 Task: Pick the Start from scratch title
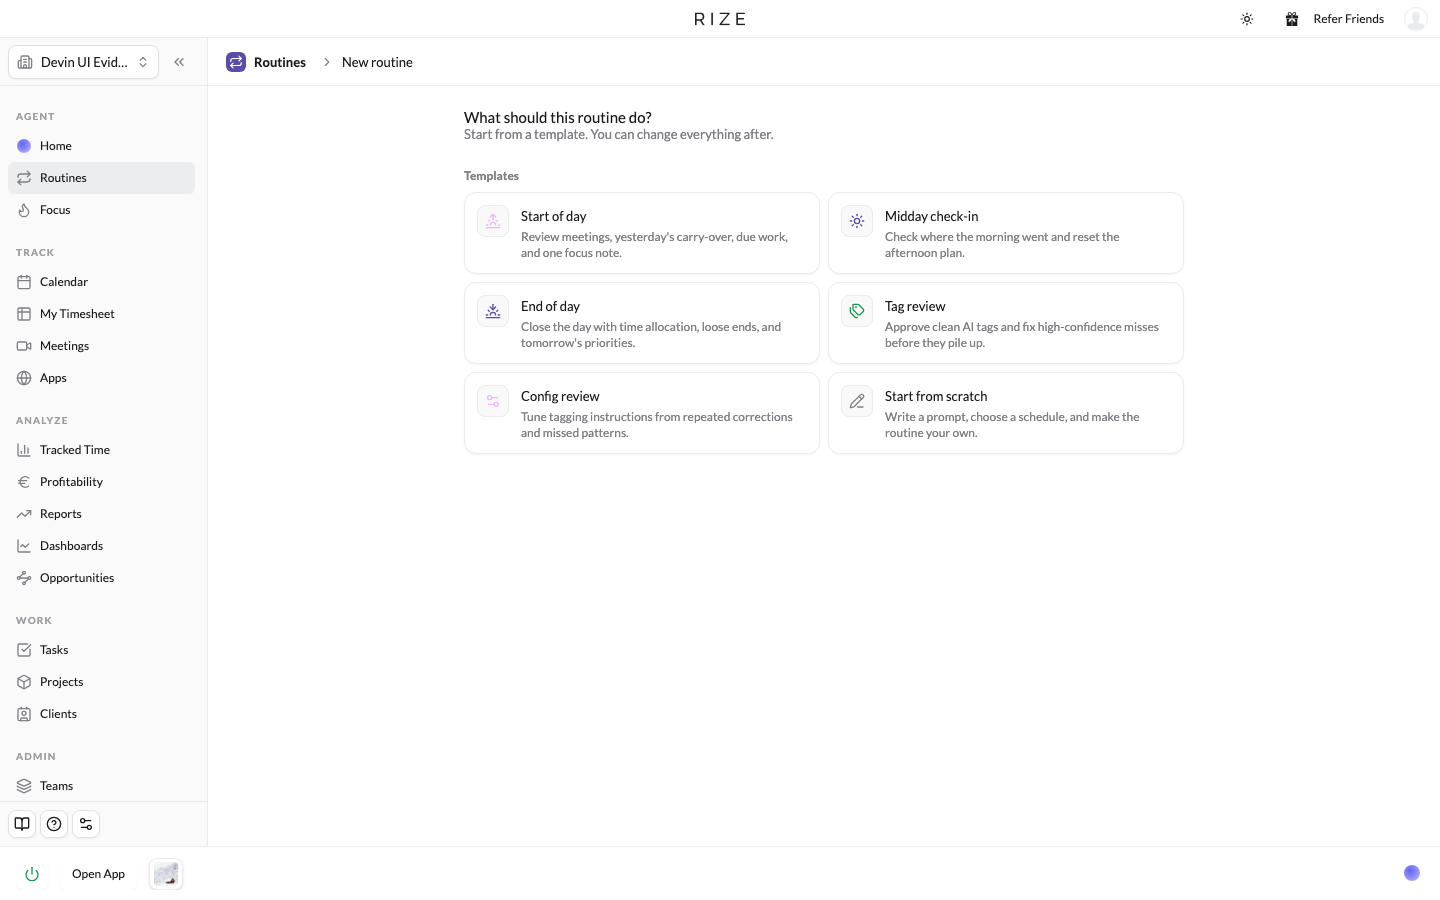pos(936,396)
